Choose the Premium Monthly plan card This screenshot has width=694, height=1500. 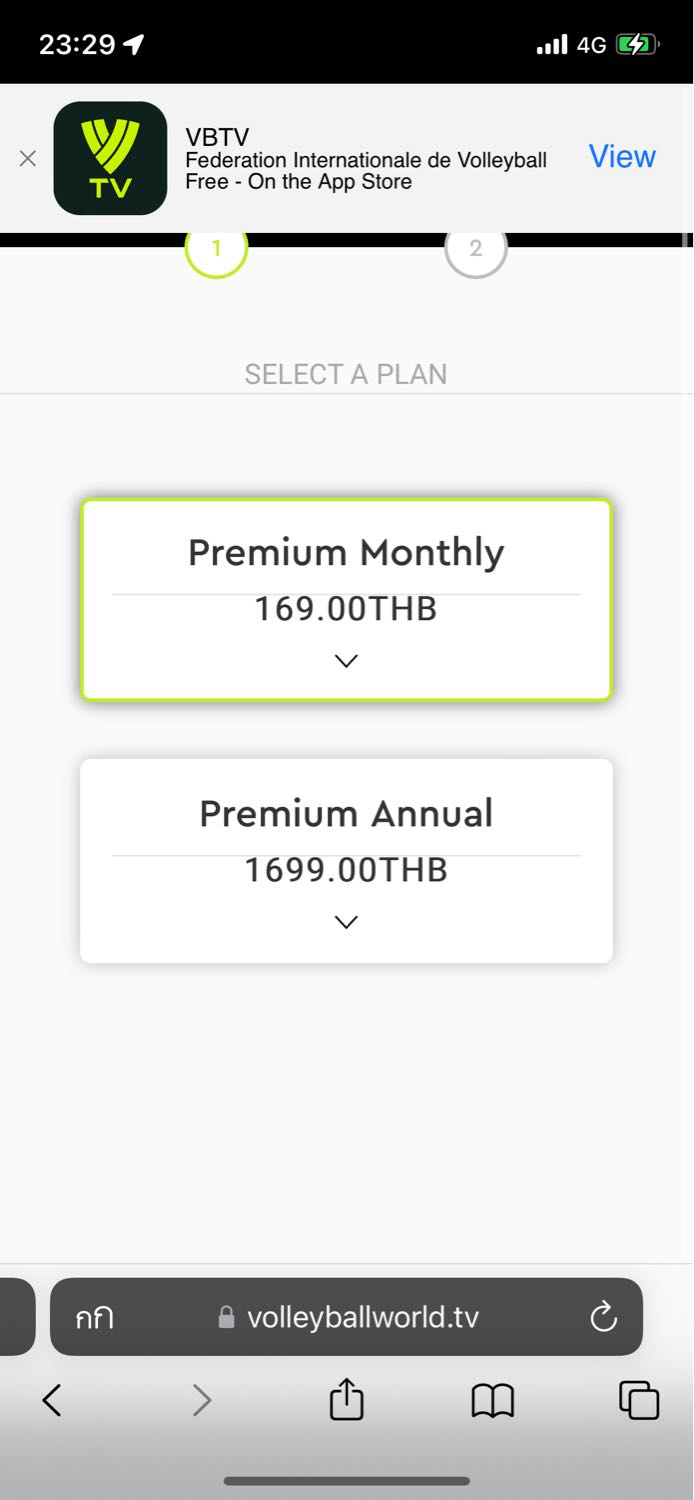pyautogui.click(x=346, y=600)
